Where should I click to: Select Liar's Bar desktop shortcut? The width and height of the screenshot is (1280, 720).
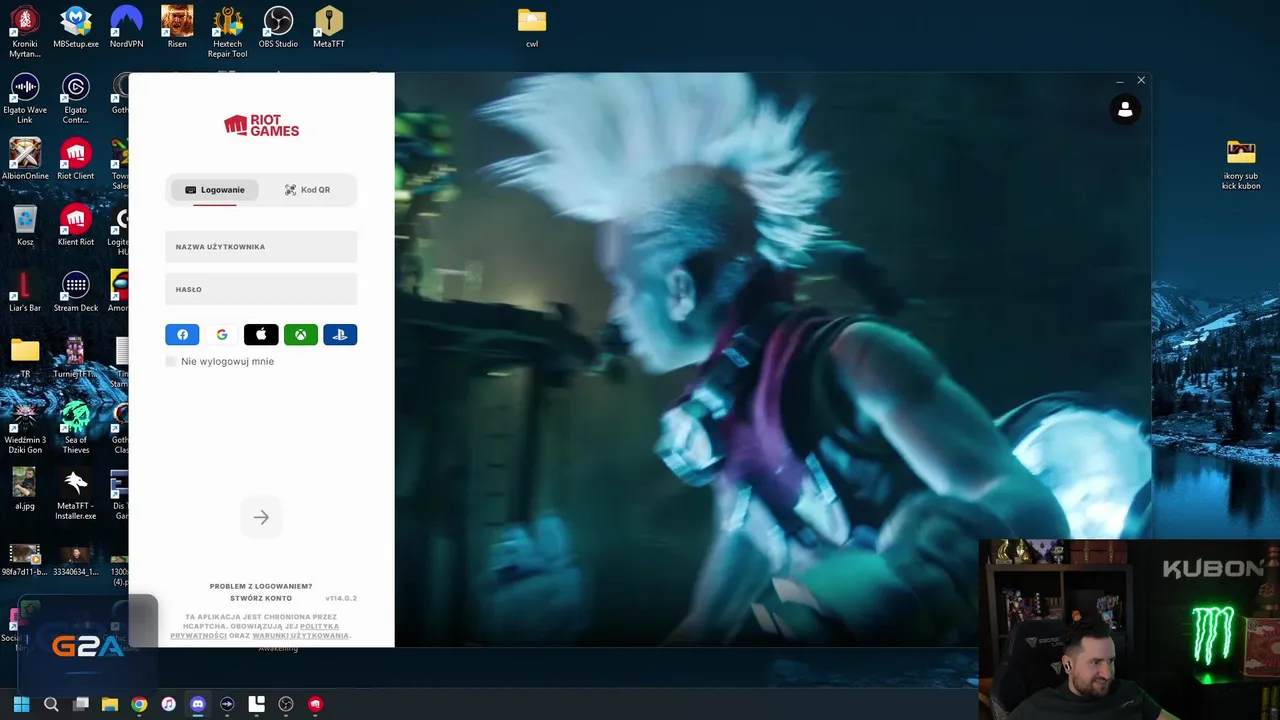[25, 291]
